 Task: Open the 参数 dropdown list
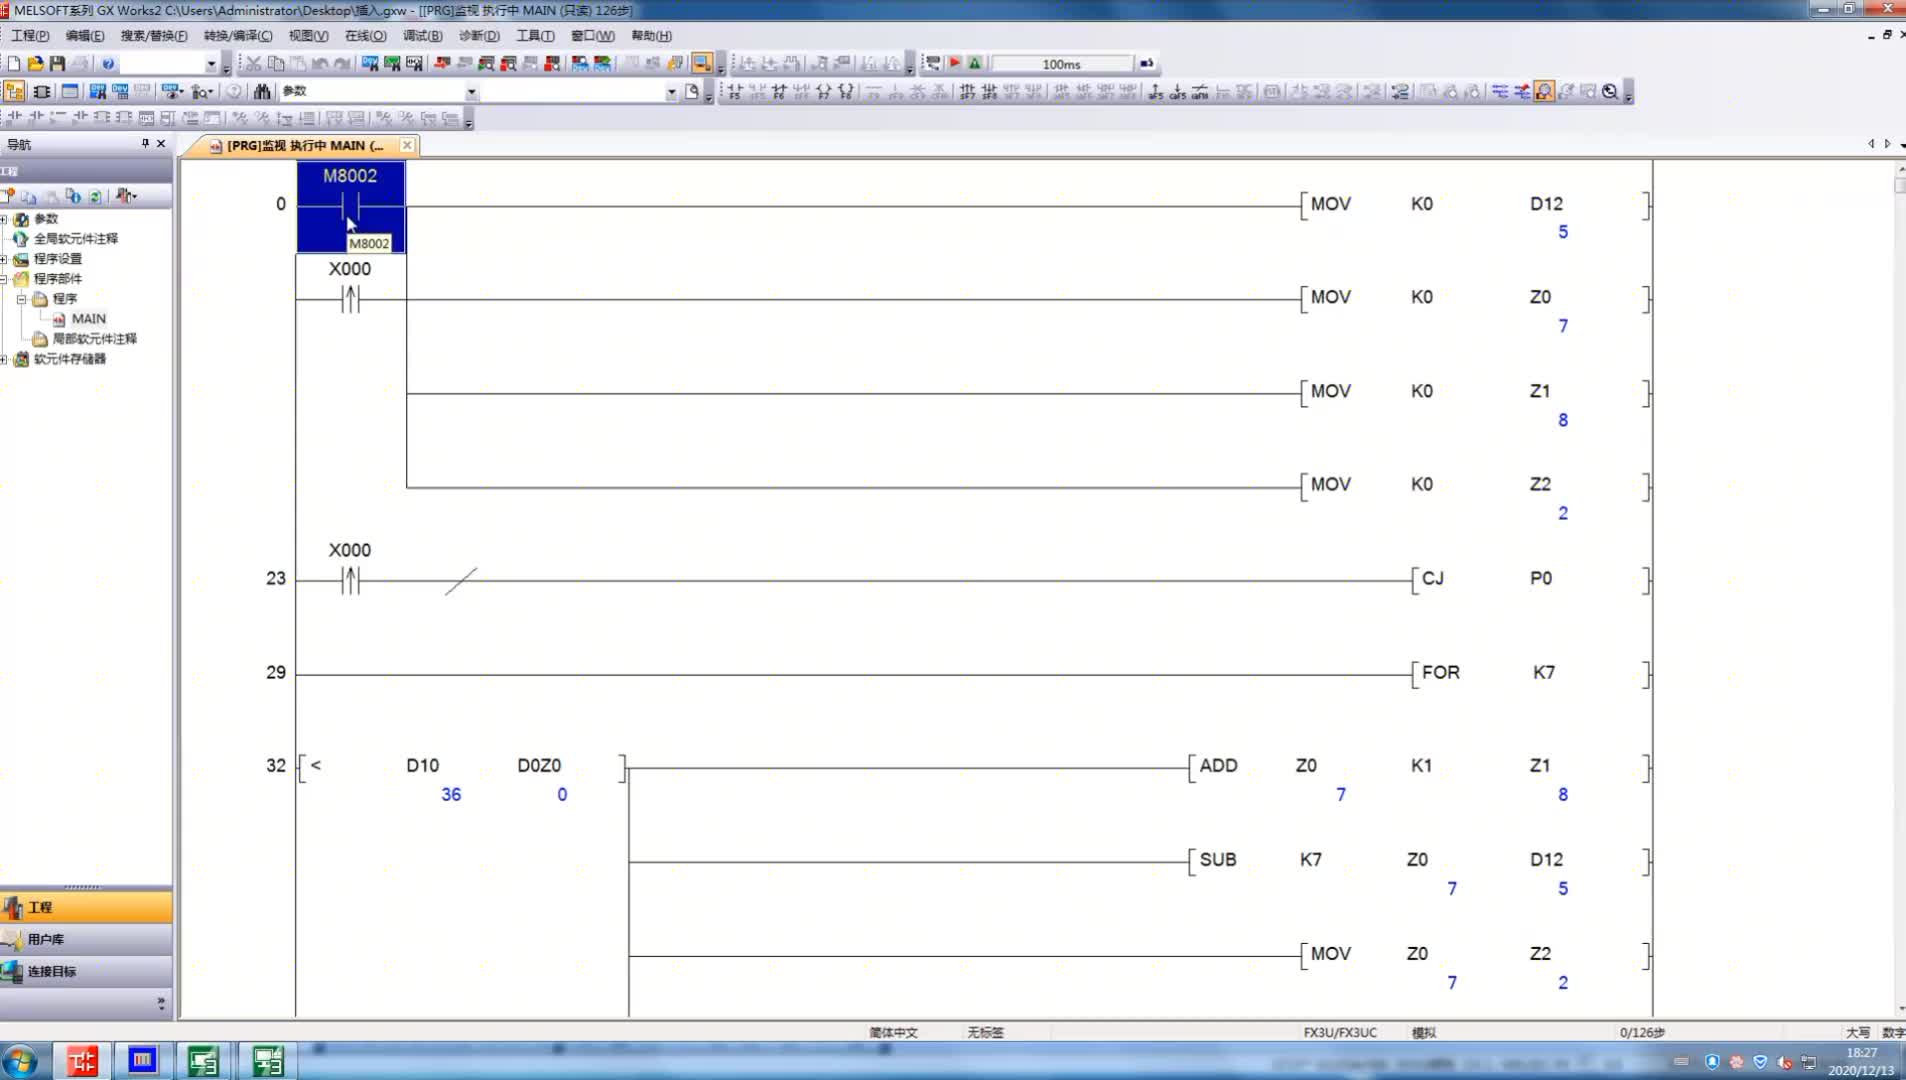tap(471, 92)
